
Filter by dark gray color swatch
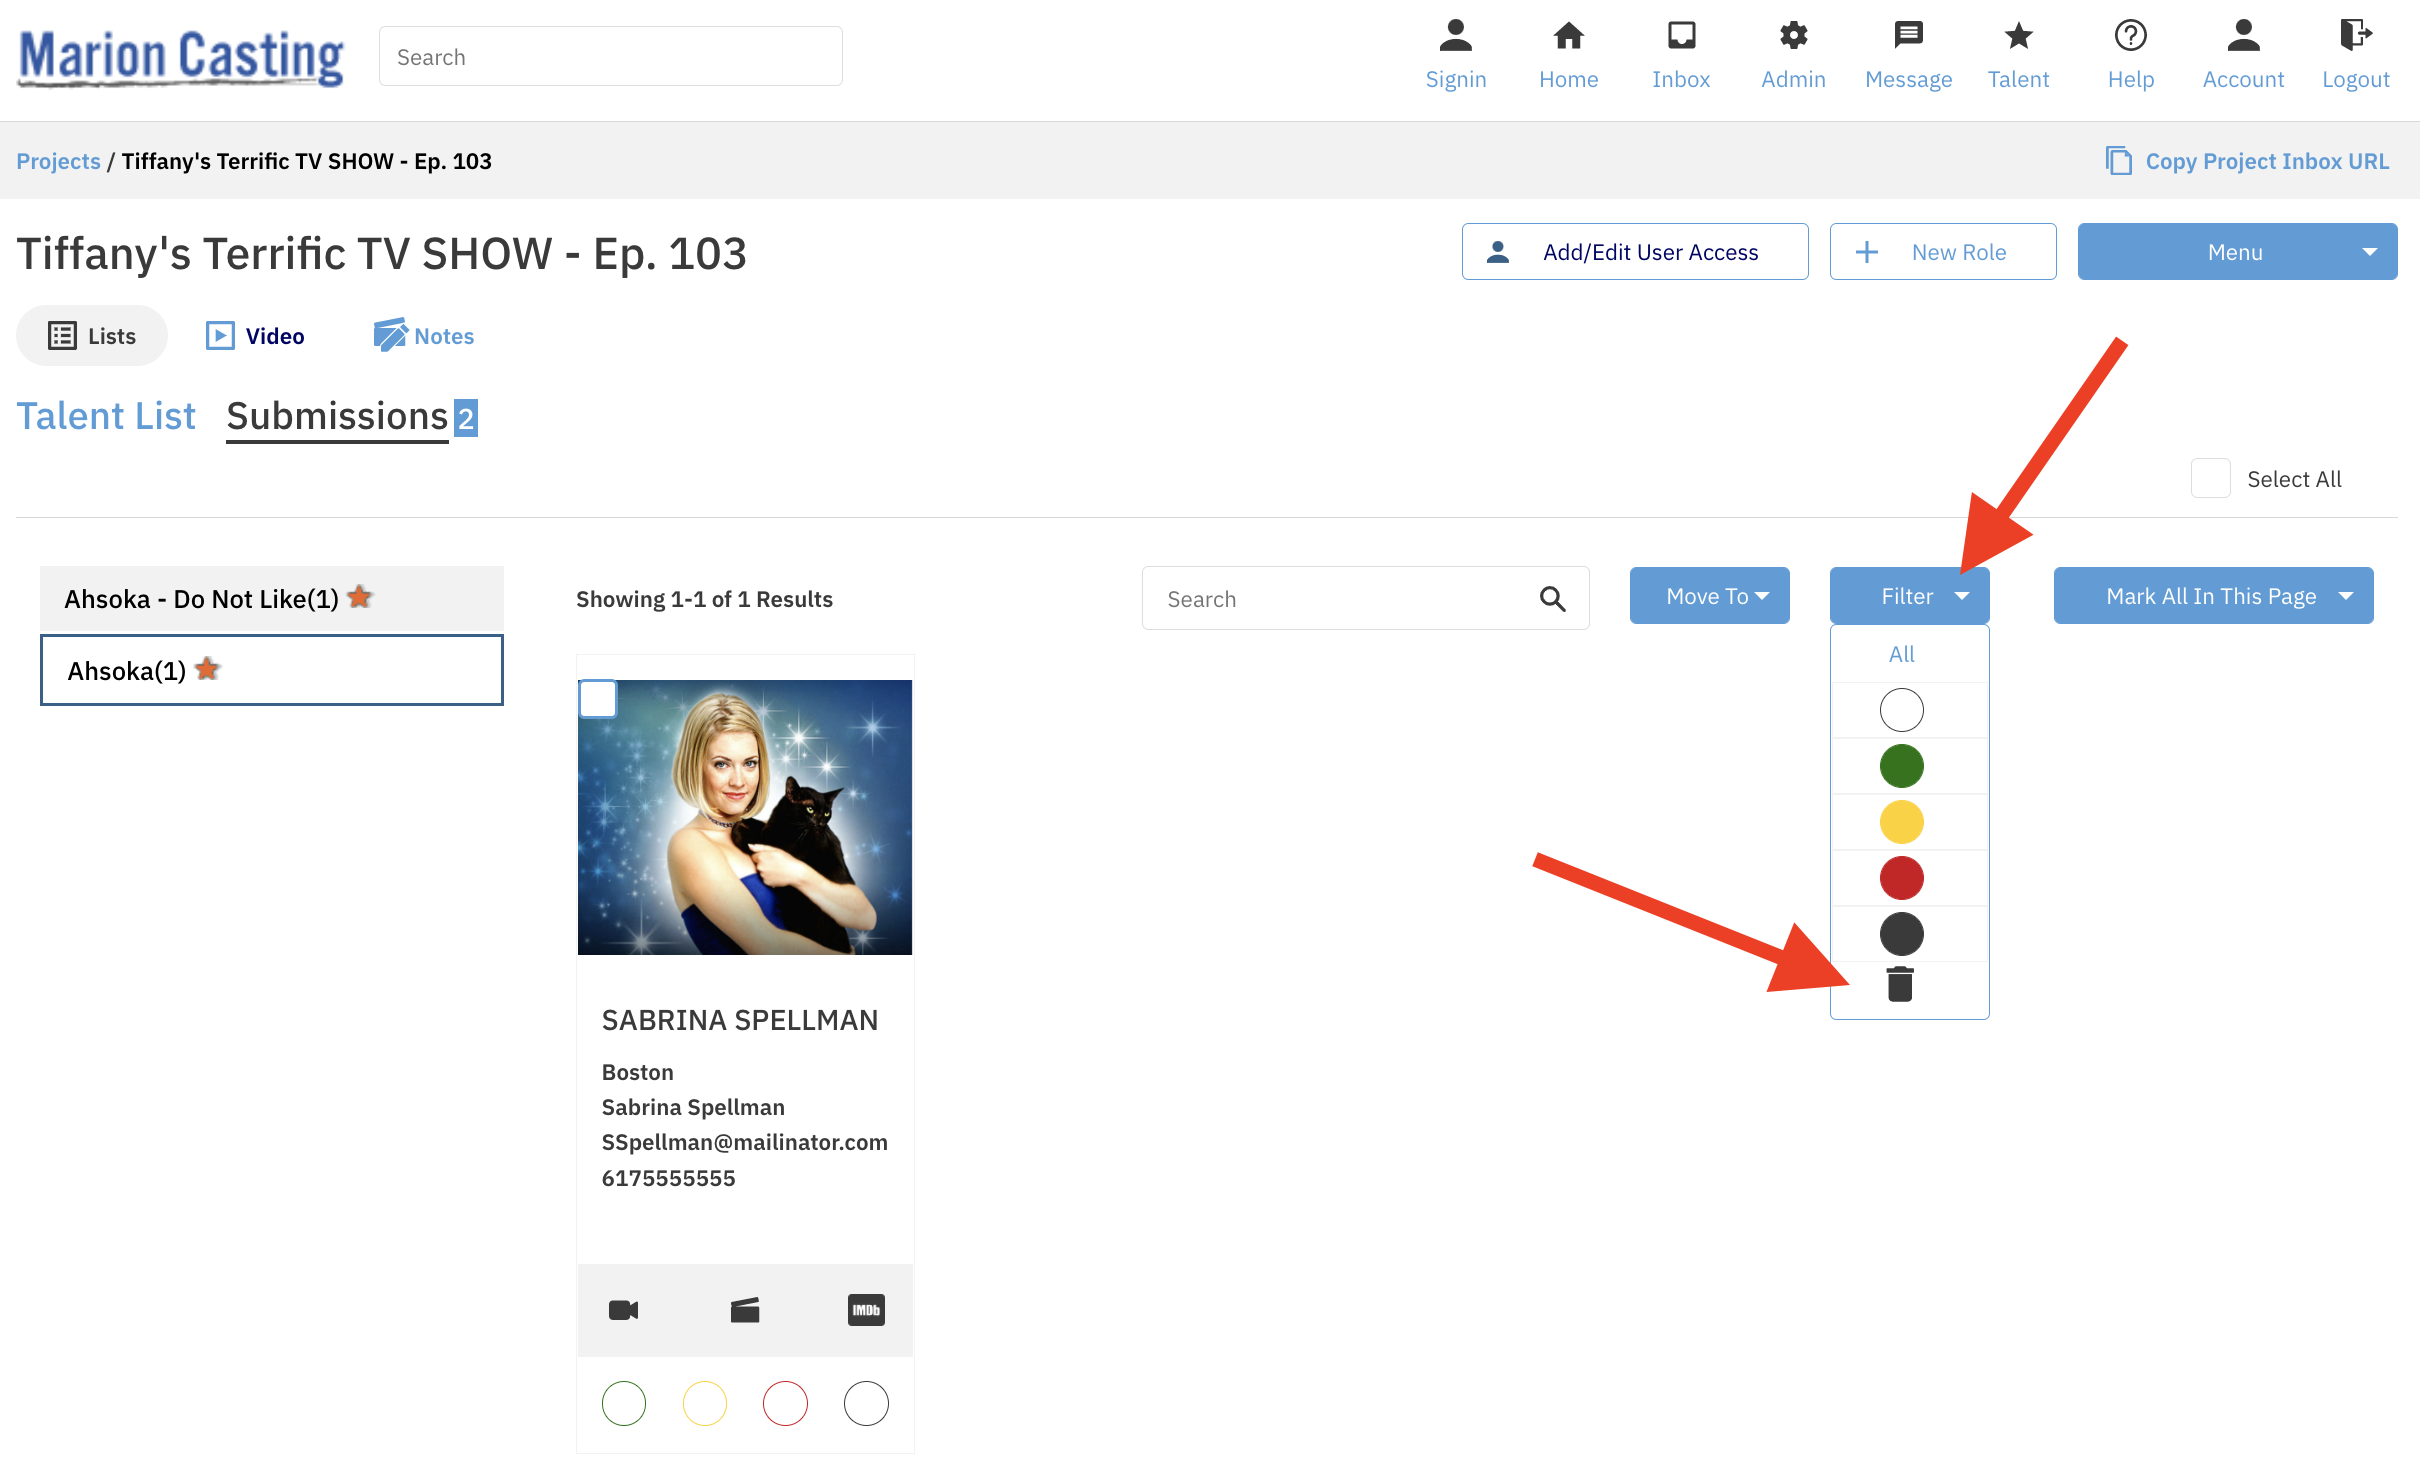(x=1901, y=934)
